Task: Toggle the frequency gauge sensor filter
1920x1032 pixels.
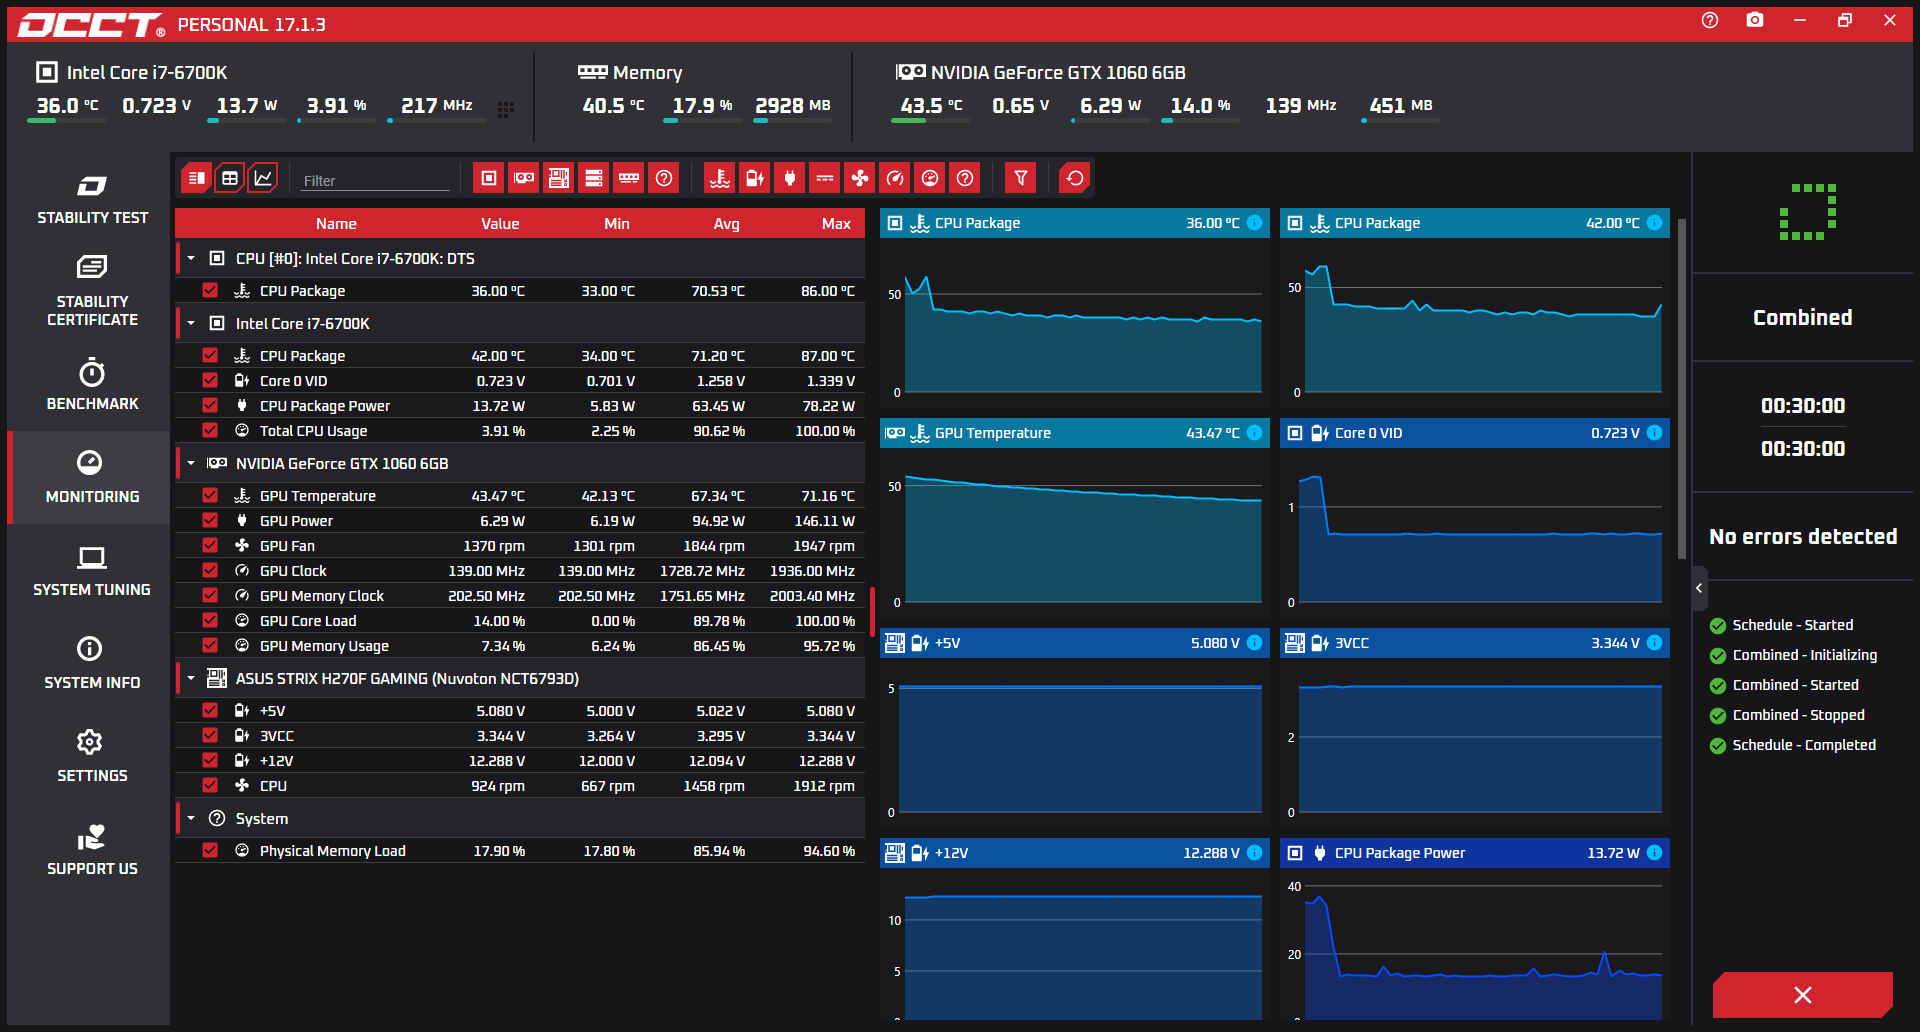Action: click(895, 178)
